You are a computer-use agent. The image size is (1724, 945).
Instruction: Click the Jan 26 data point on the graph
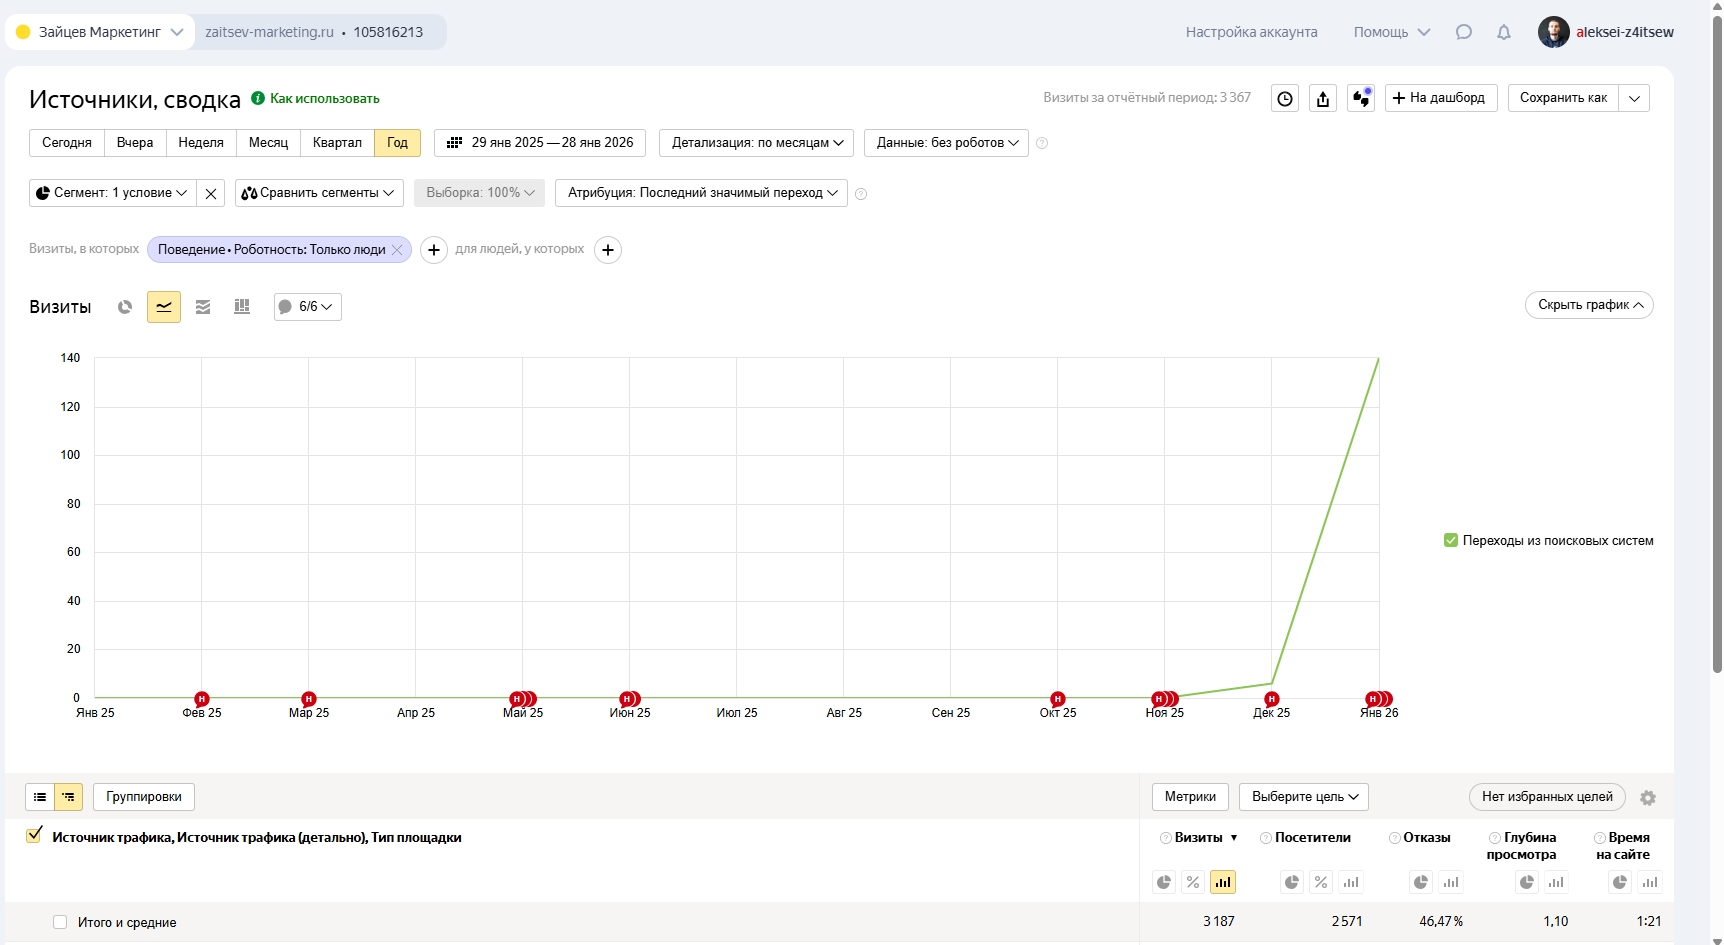1378,359
